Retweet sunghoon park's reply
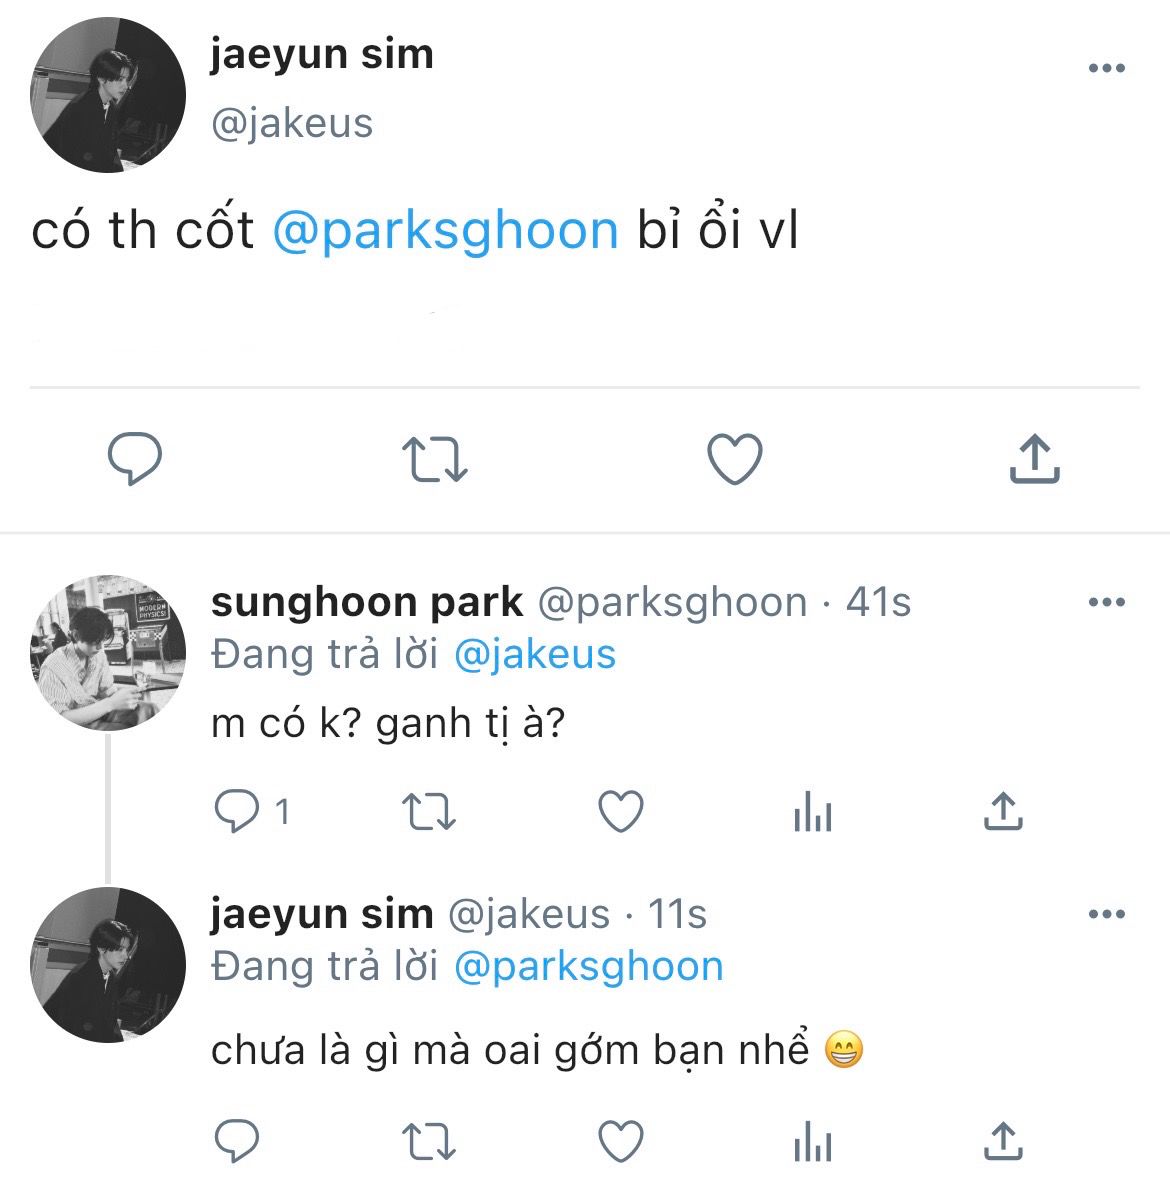 (428, 811)
